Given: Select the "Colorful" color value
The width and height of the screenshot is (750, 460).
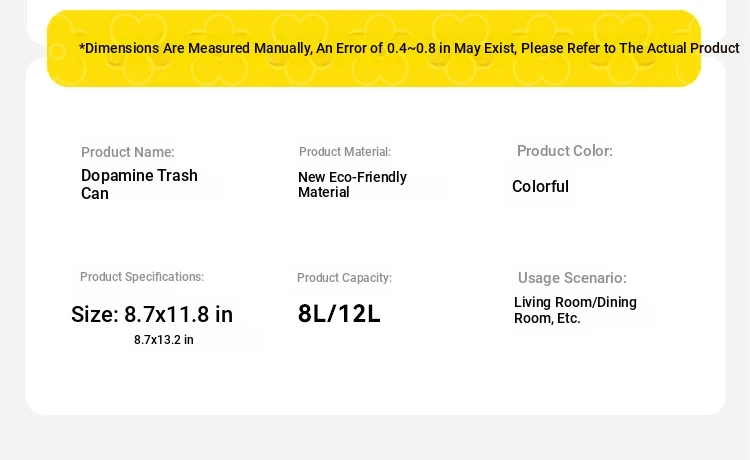Looking at the screenshot, I should pyautogui.click(x=540, y=187).
